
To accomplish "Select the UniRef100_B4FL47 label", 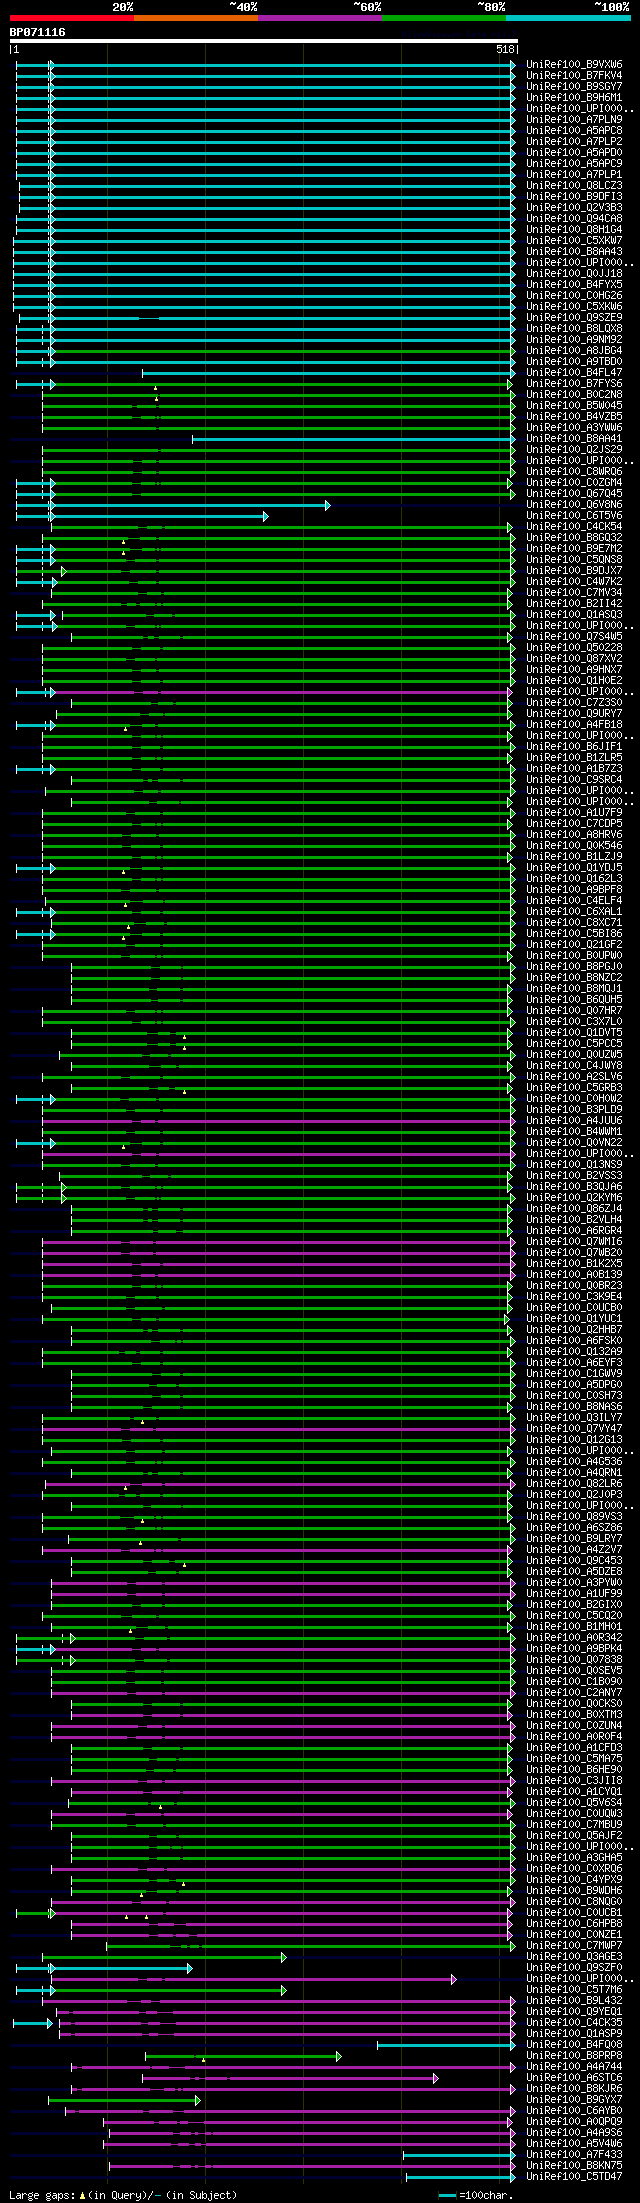I will pos(574,373).
